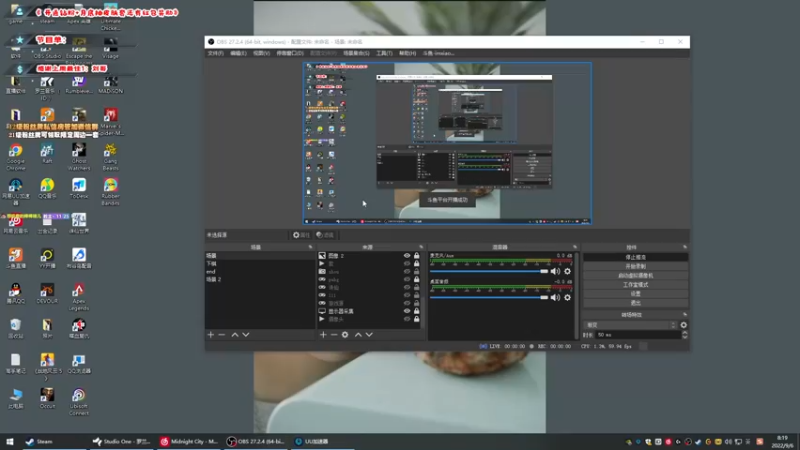The width and height of the screenshot is (800, 450).
Task: Toggle visibility eye for 图像 2 source
Action: pos(407,256)
